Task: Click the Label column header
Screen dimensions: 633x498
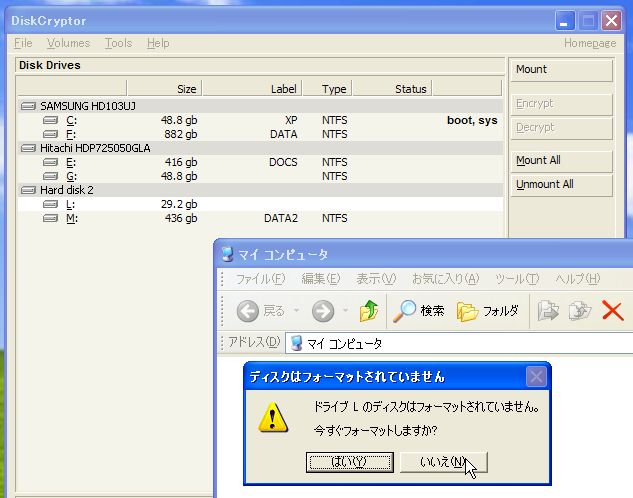Action: [252, 88]
